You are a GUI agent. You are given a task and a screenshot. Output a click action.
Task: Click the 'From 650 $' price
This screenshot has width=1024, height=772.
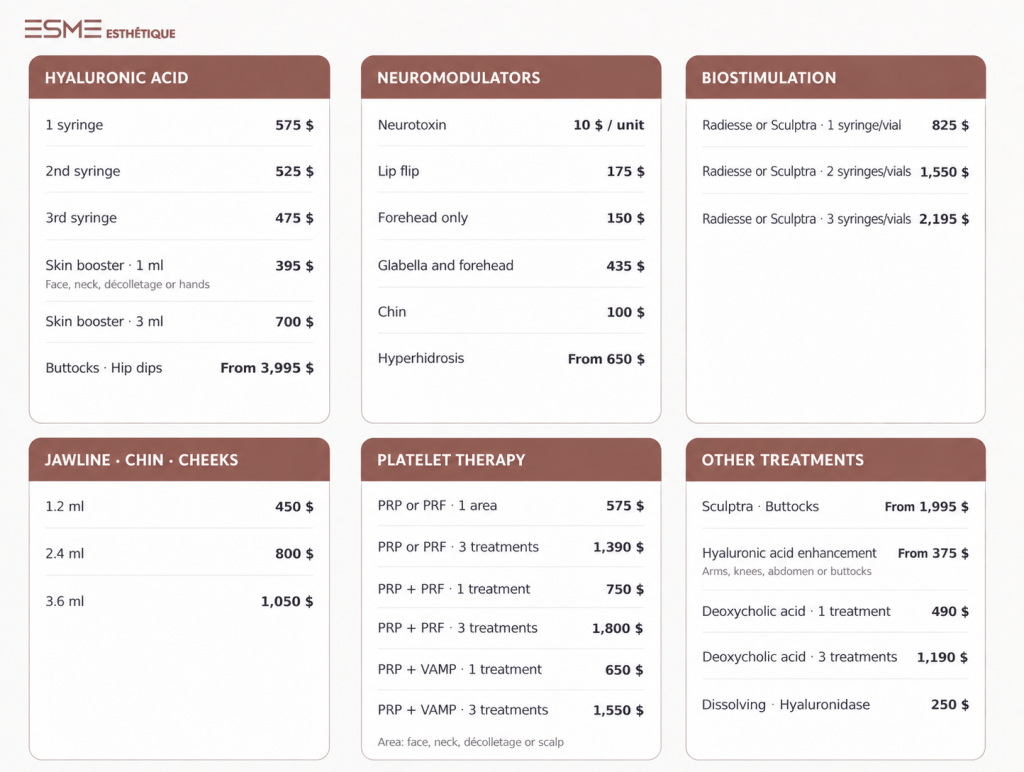[x=606, y=359]
